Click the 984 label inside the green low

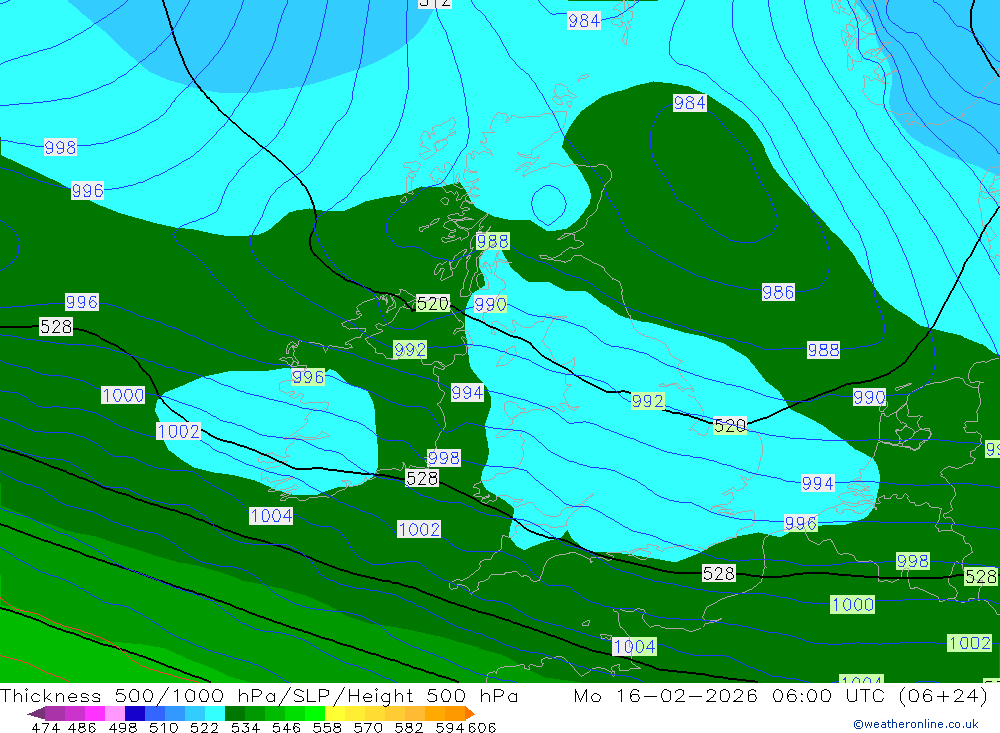click(x=689, y=103)
